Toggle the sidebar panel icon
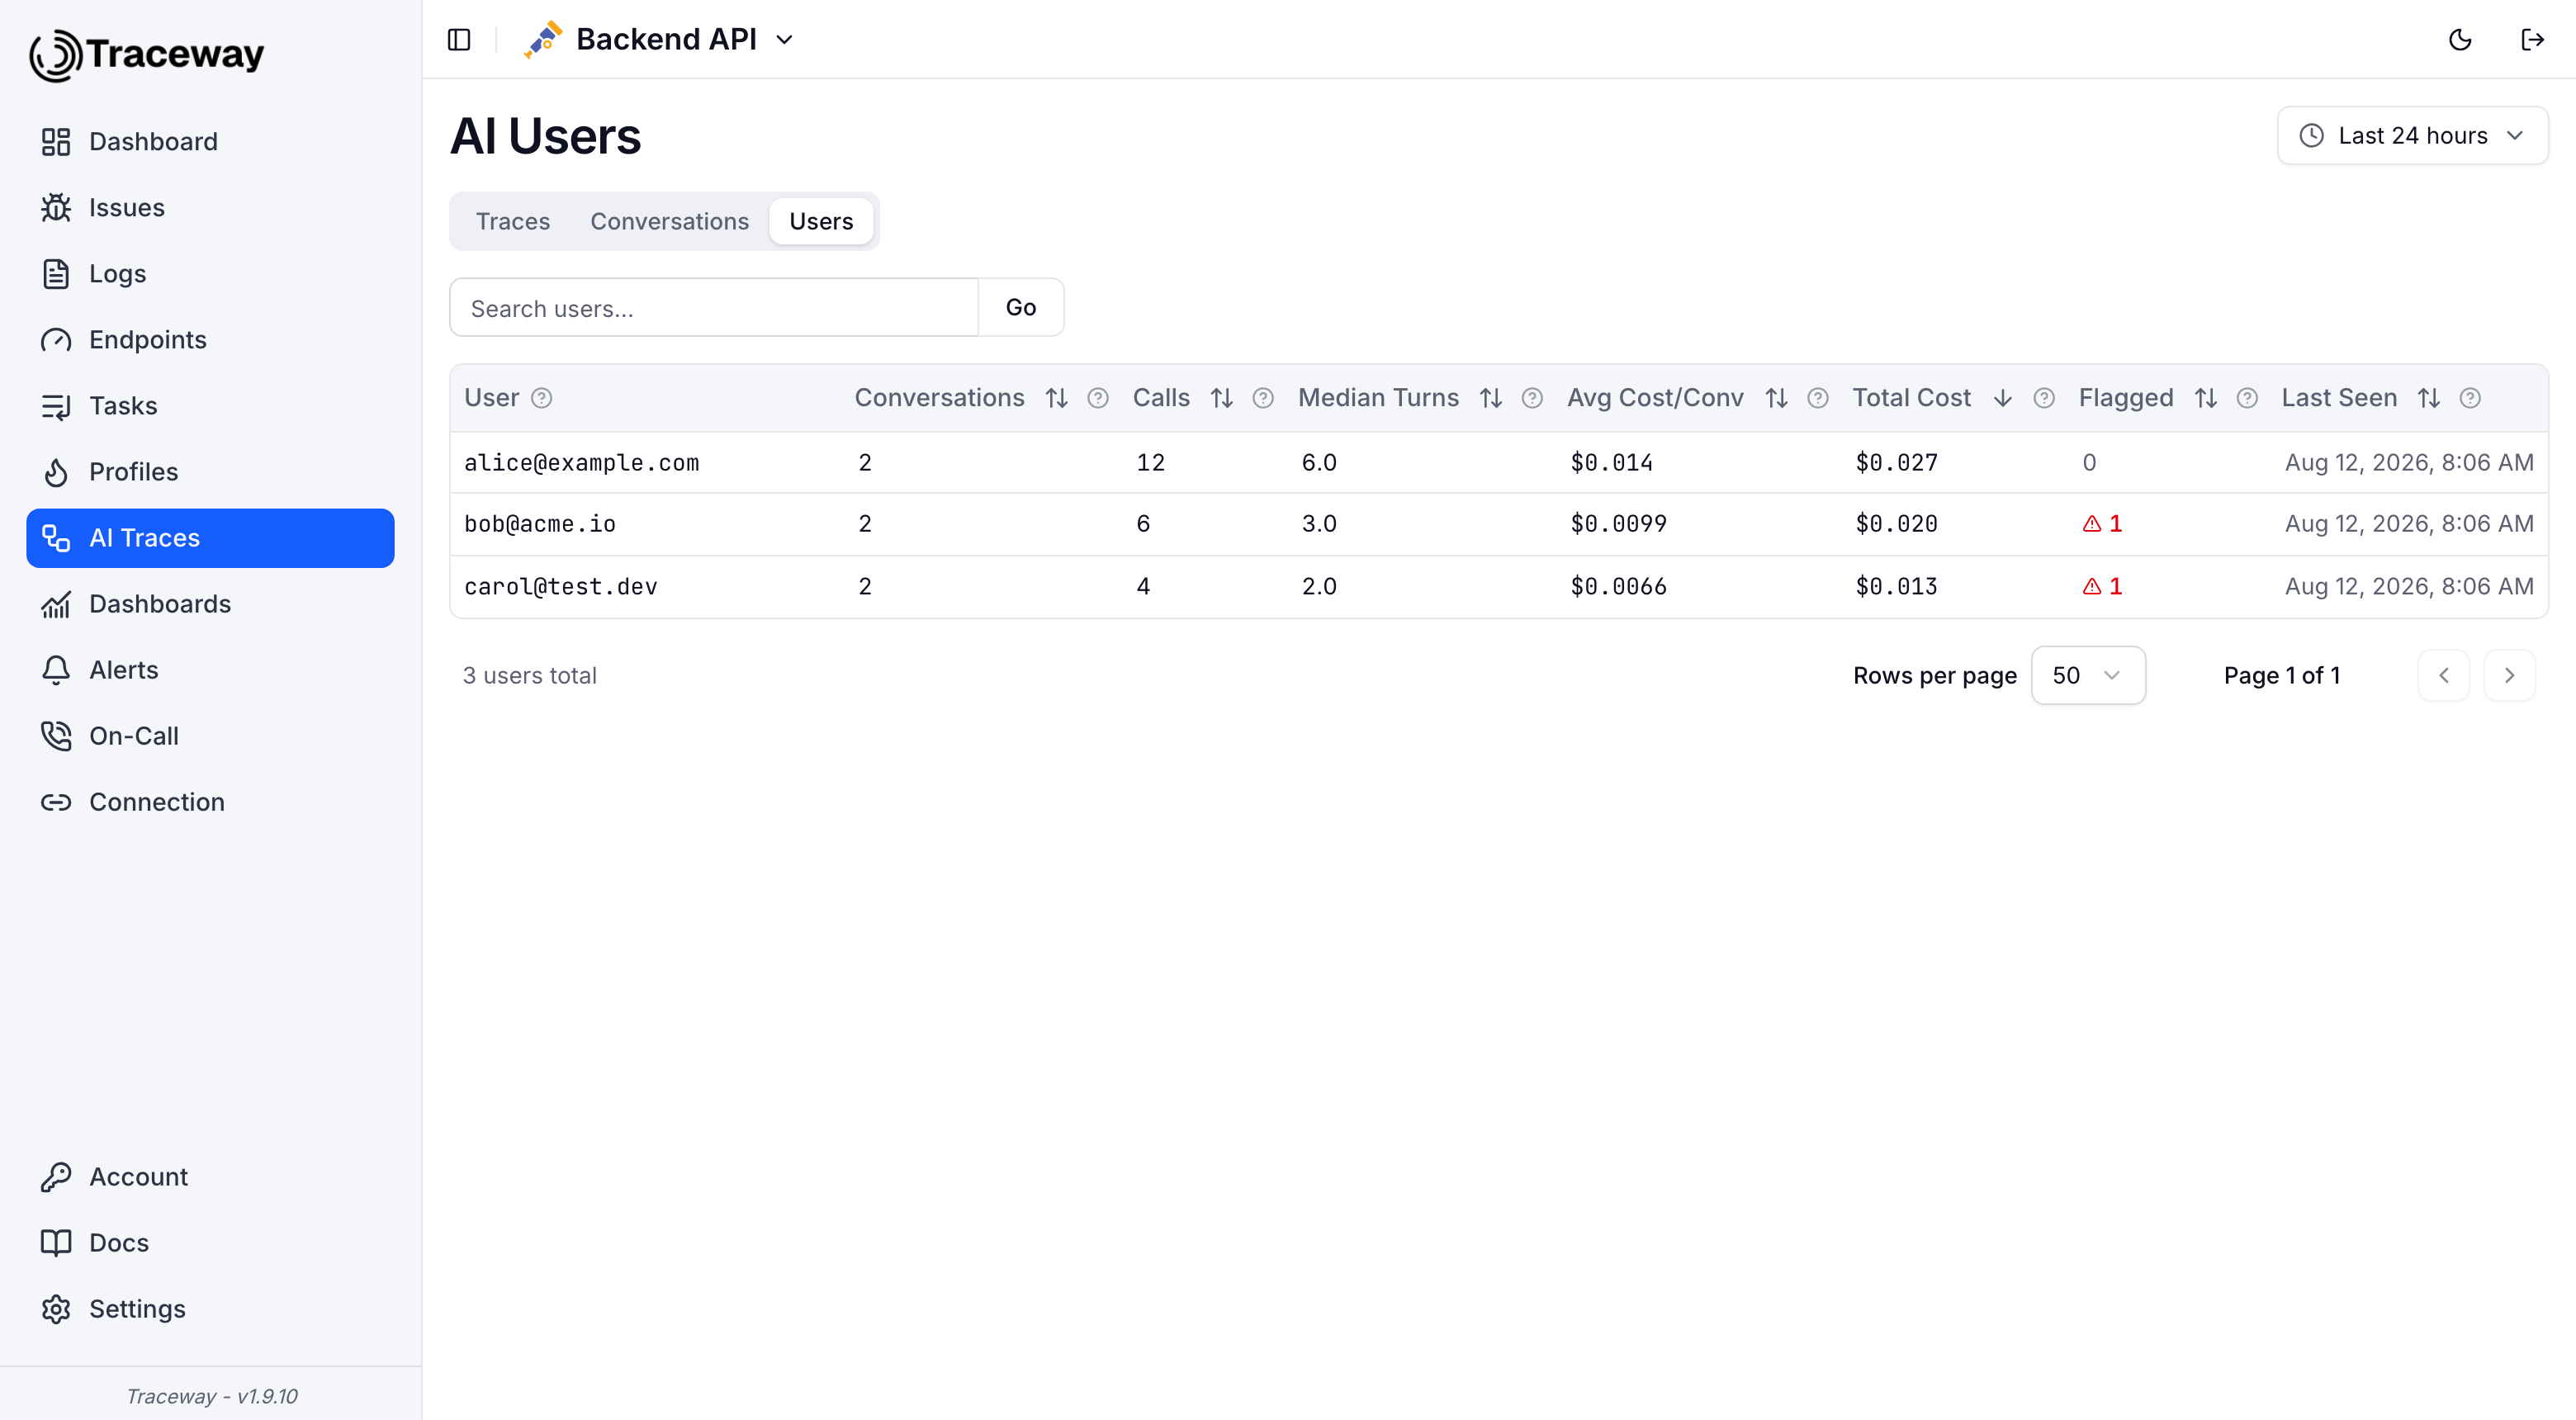The image size is (2576, 1420). (459, 40)
